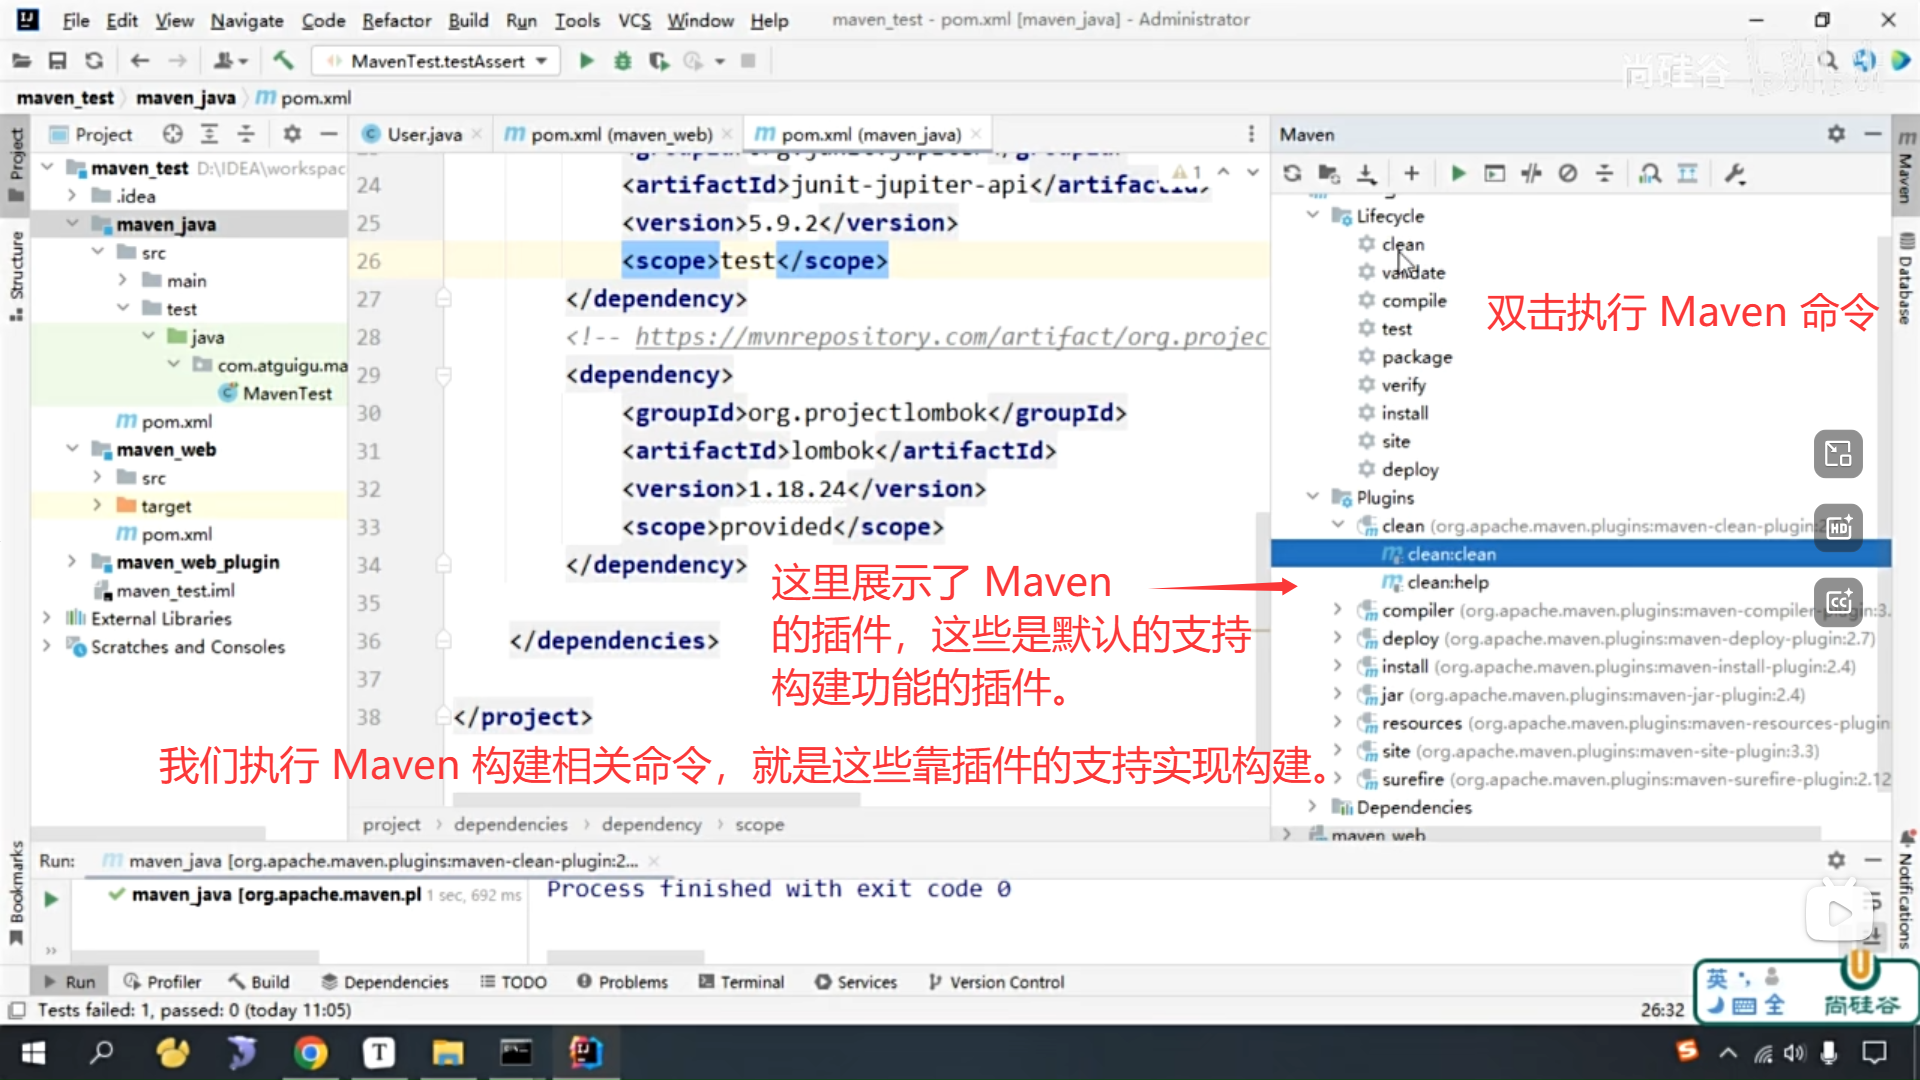Click Select Opened File target icon
This screenshot has width=1920, height=1080.
172,134
